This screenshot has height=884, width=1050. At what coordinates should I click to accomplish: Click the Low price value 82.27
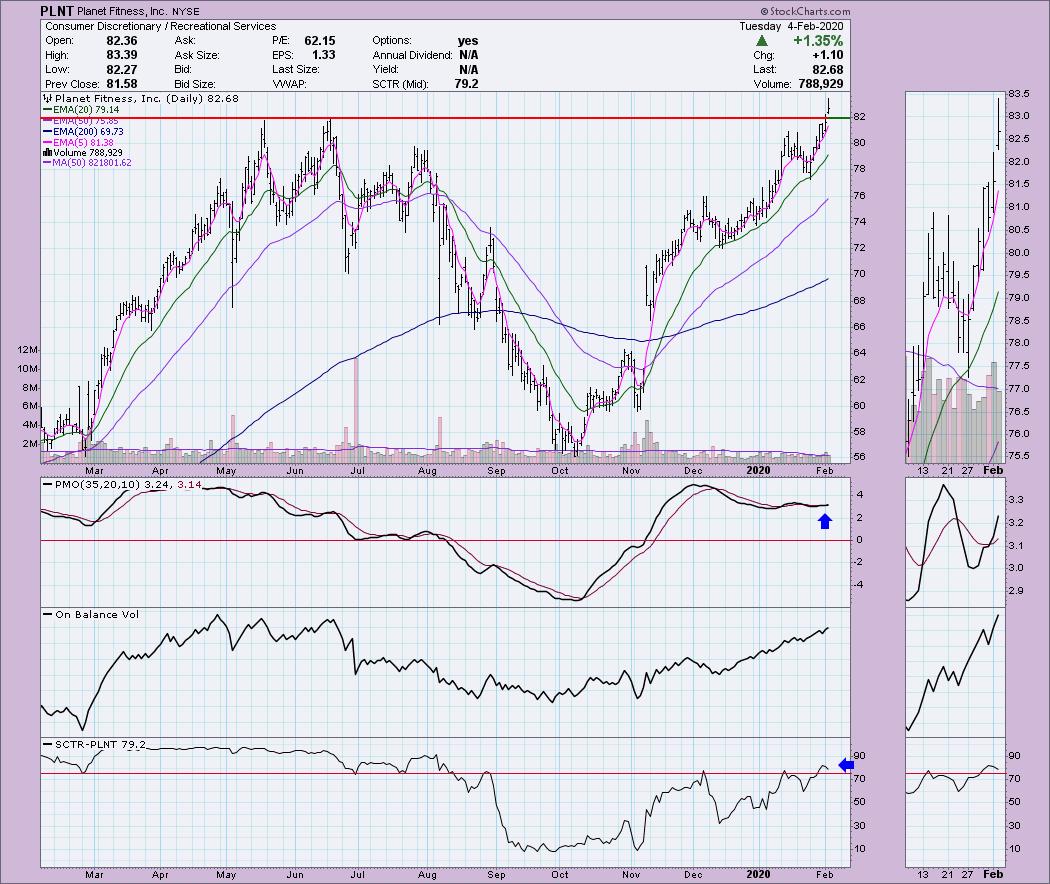click(121, 69)
